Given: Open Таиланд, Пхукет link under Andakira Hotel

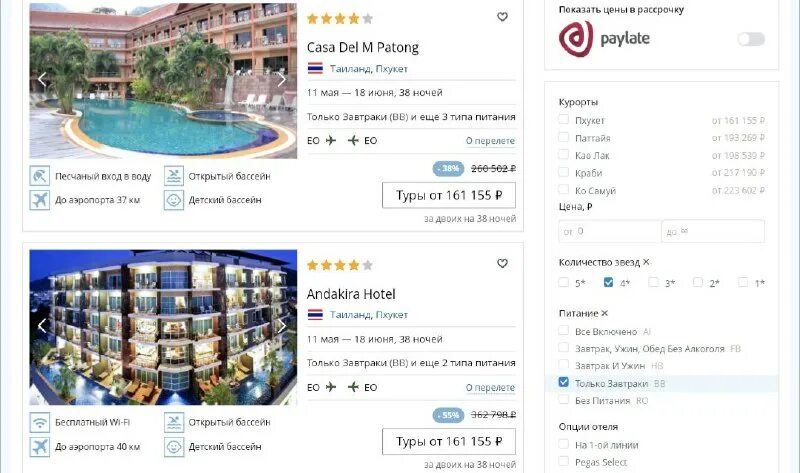Looking at the screenshot, I should [x=368, y=315].
